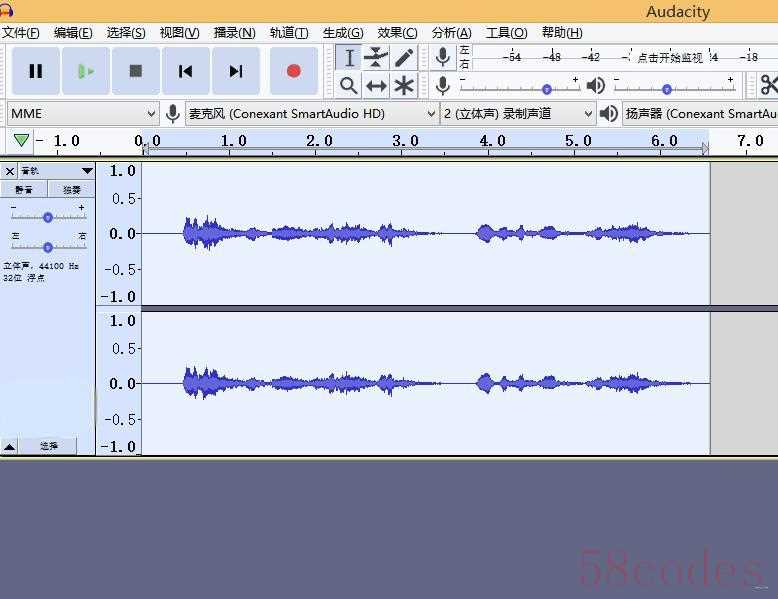This screenshot has width=778, height=599.
Task: Open the 麦克风 recording device dropdown
Action: [x=312, y=114]
